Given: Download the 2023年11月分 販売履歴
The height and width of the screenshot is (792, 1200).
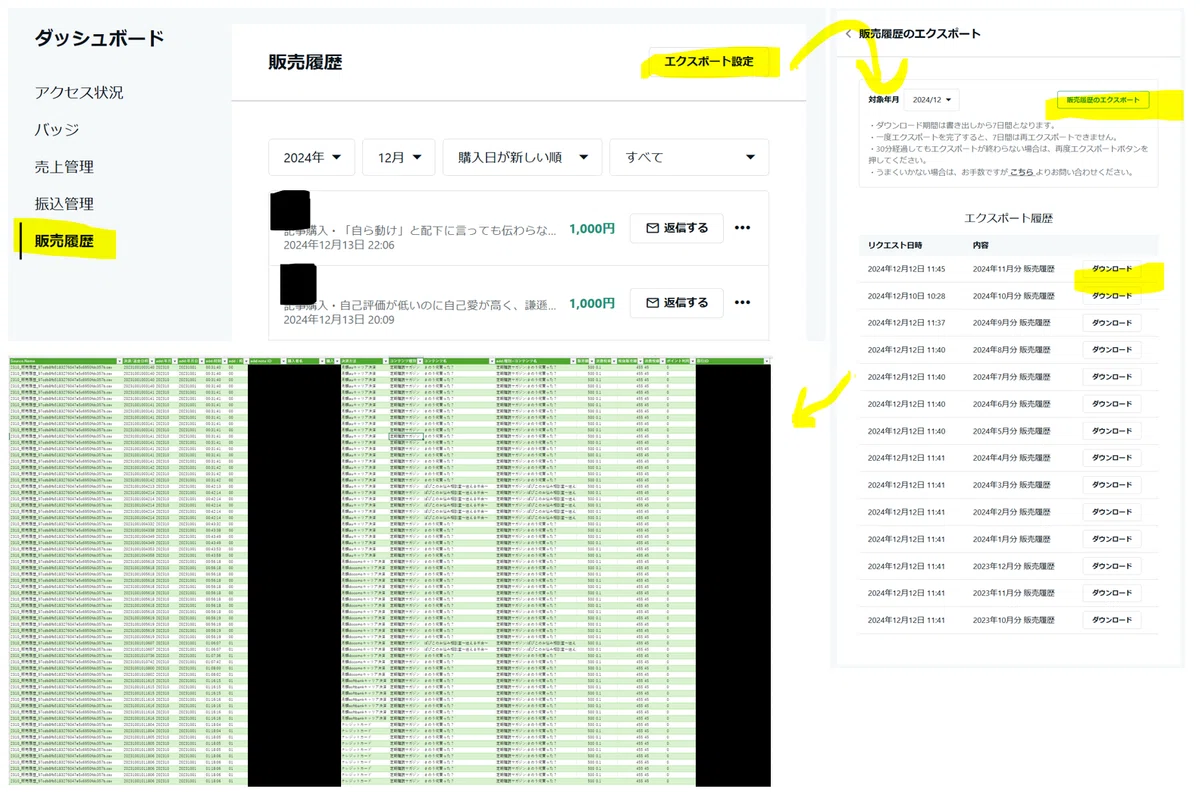Looking at the screenshot, I should 1112,593.
